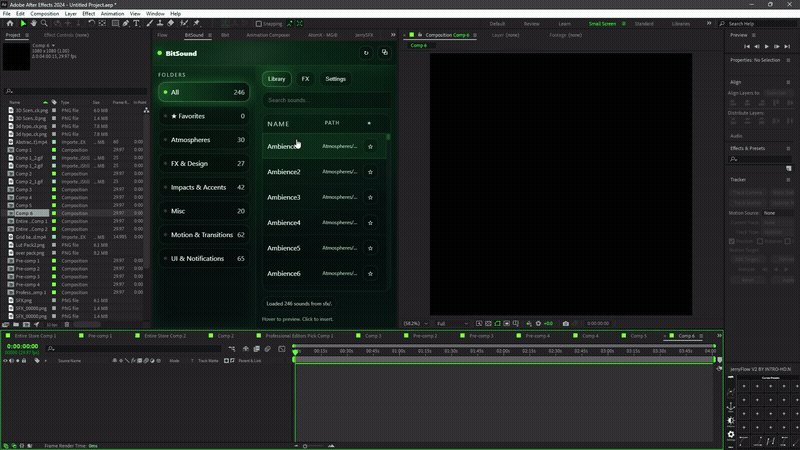800x450 pixels.
Task: Click the Composition Mini-Flowchart icon in timeline
Action: click(x=232, y=349)
